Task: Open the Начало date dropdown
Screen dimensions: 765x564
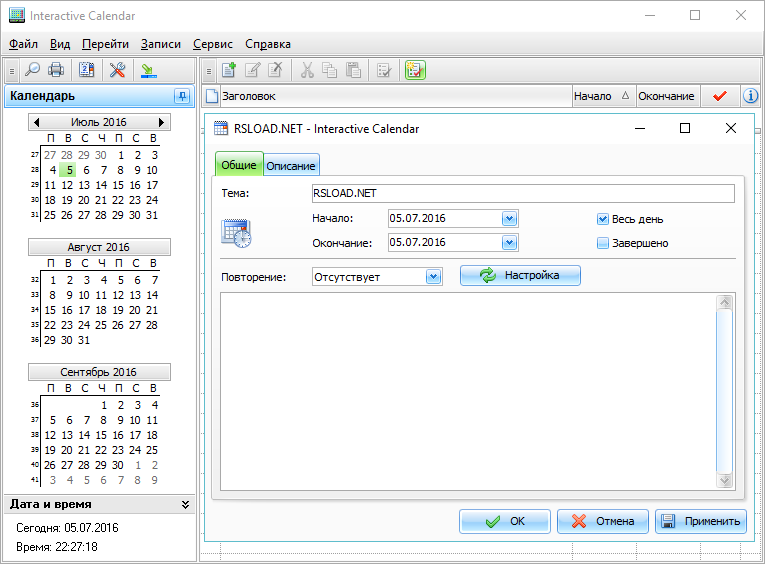Action: (x=509, y=218)
